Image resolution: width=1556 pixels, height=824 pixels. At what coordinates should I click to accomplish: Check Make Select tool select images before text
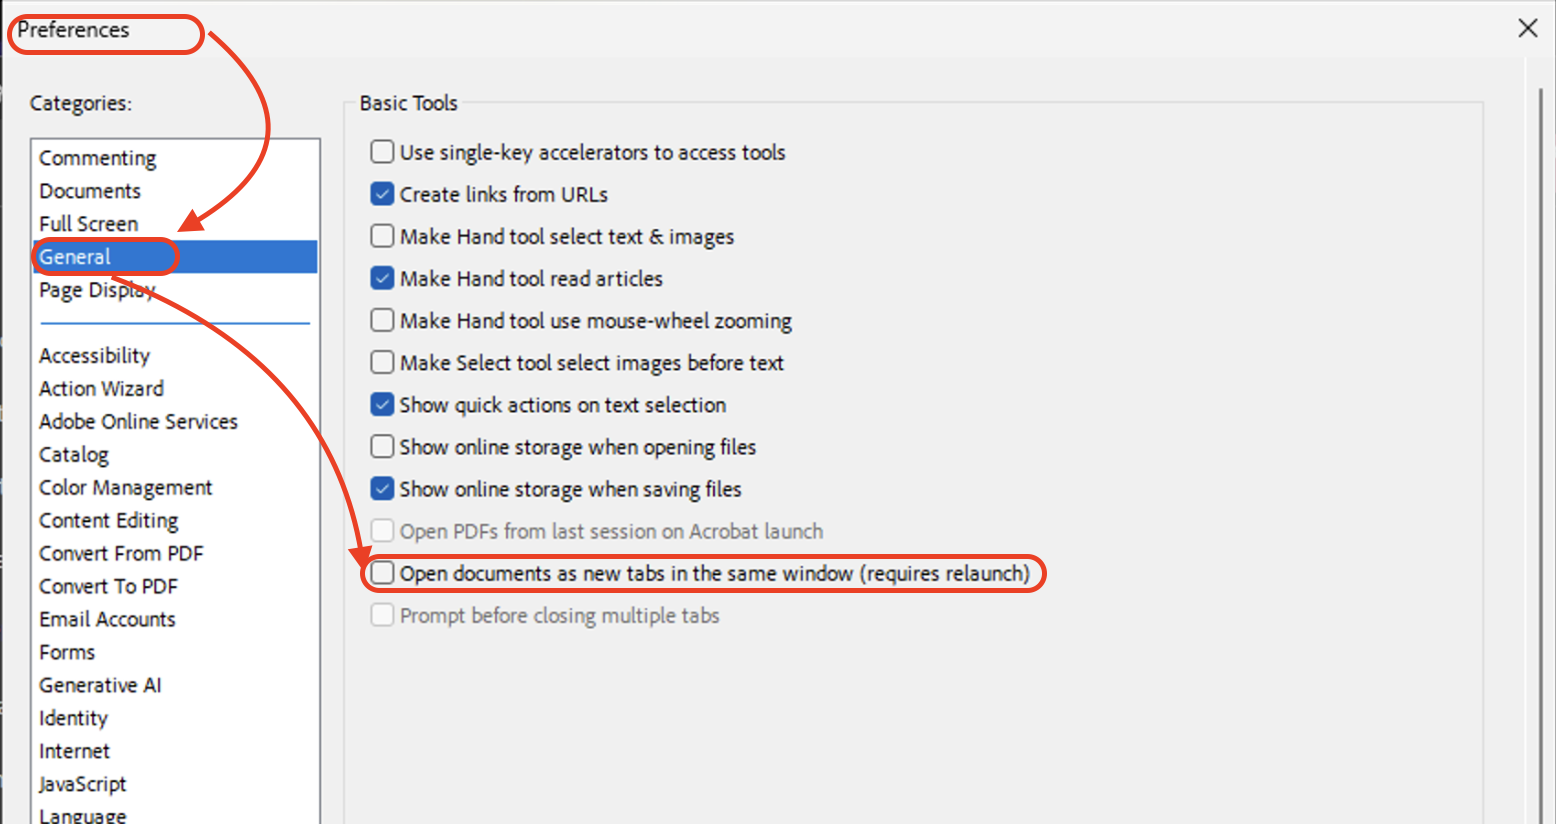coord(382,362)
